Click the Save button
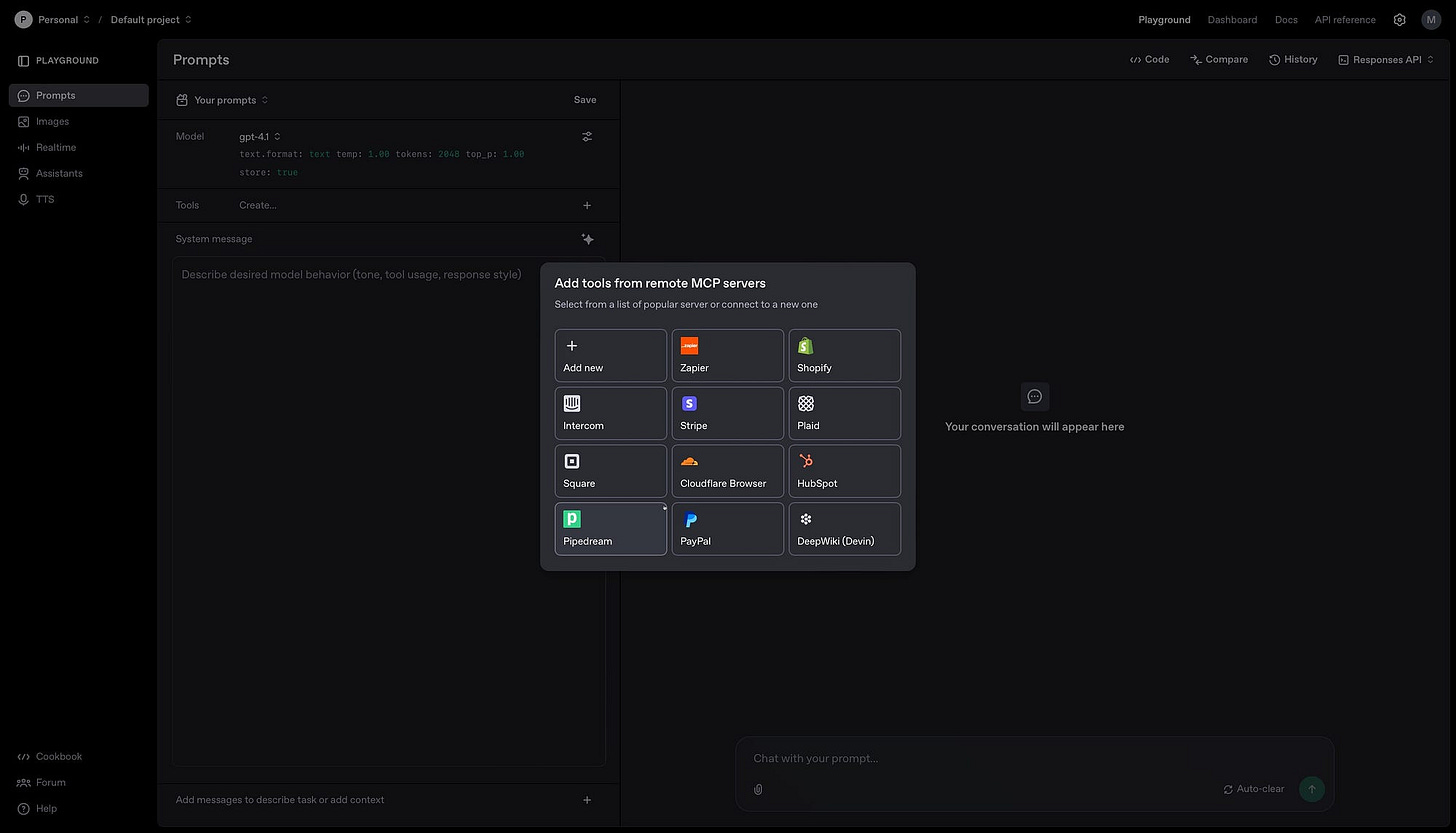This screenshot has height=833, width=1456. (585, 100)
